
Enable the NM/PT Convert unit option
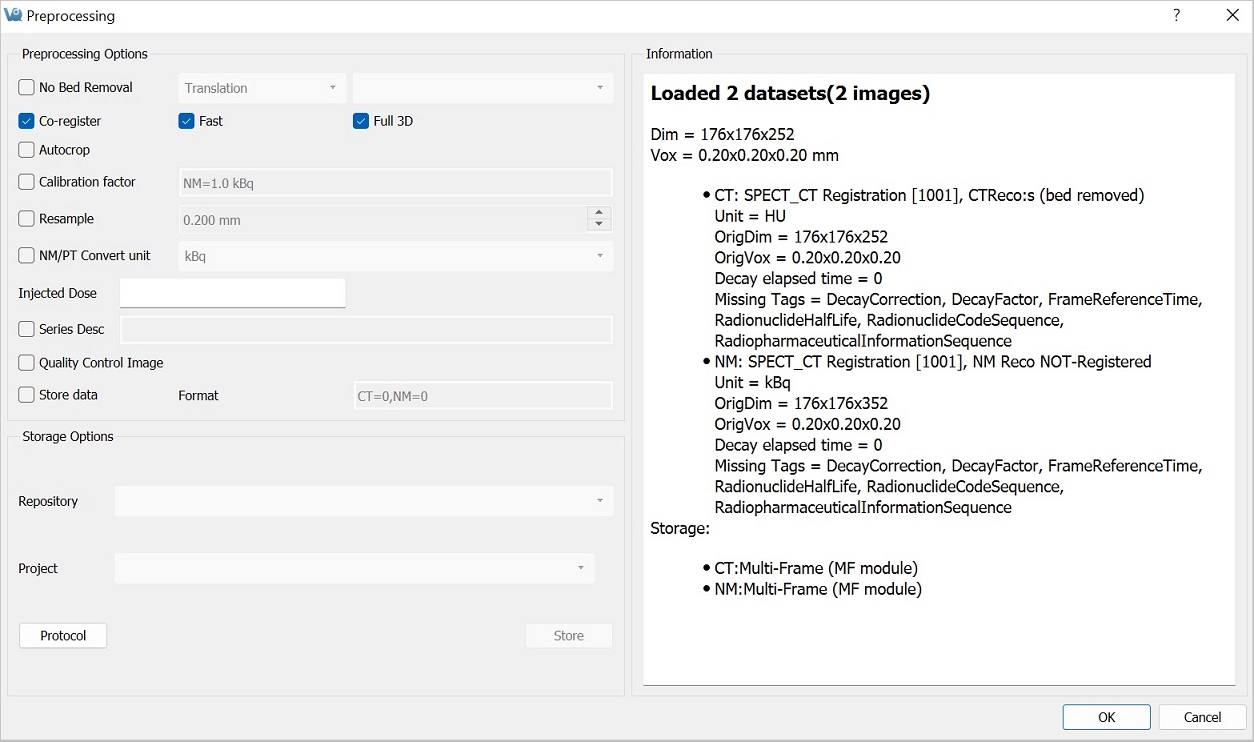26,255
